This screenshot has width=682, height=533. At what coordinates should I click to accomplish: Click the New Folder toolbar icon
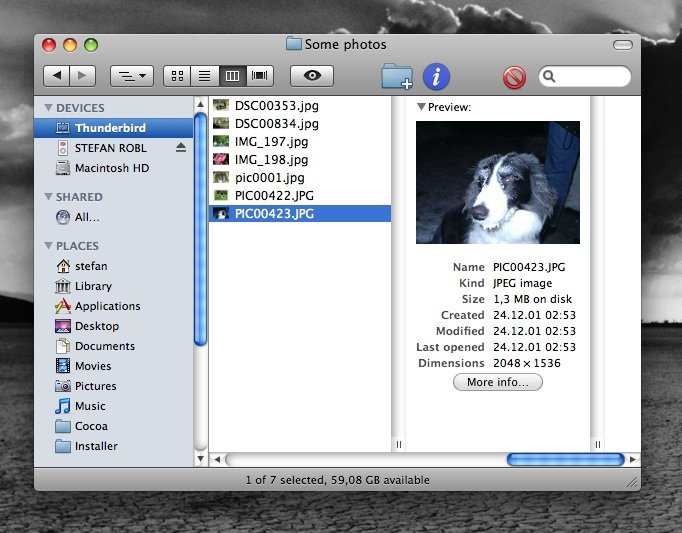coord(397,77)
